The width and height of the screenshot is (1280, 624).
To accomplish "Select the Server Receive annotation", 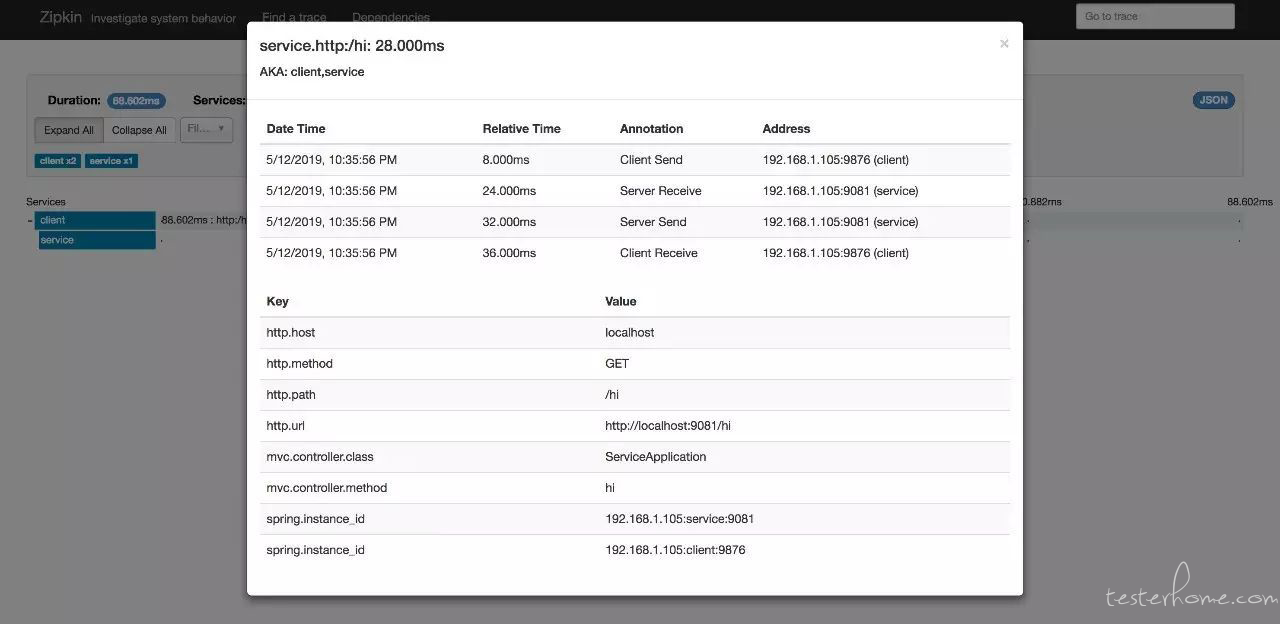I will pyautogui.click(x=661, y=190).
